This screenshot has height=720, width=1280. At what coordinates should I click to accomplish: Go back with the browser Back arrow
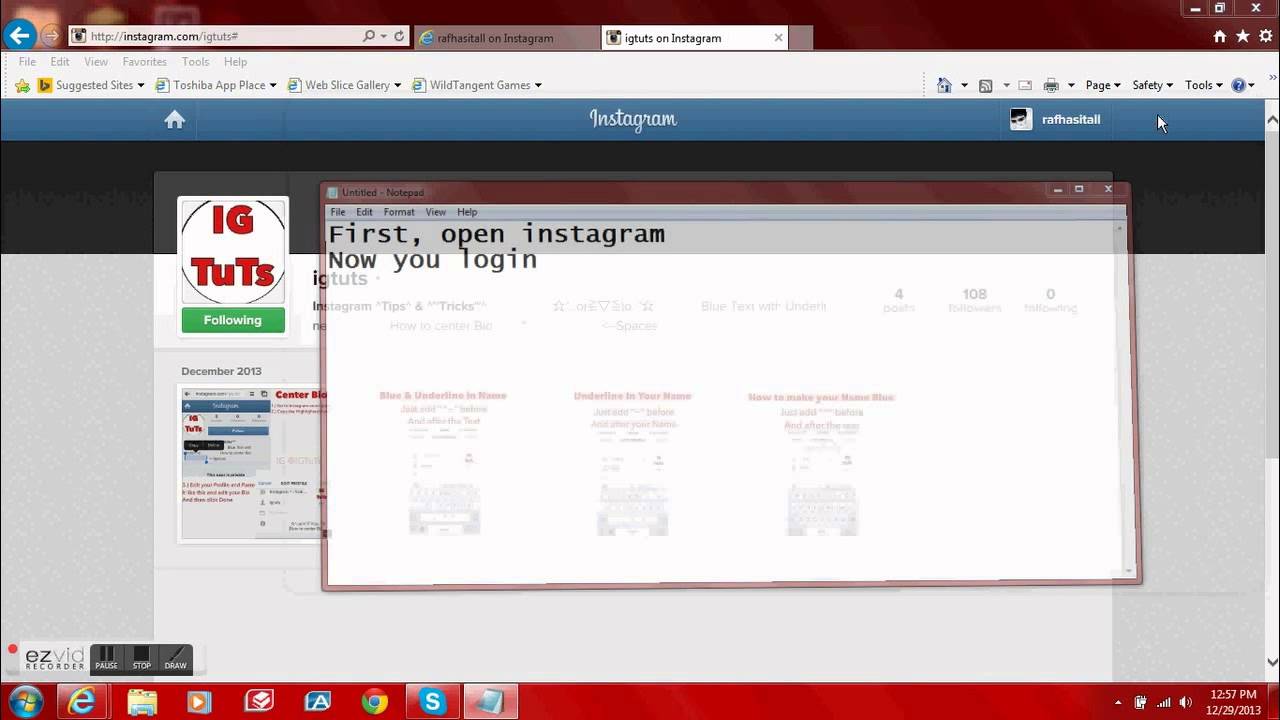point(18,36)
